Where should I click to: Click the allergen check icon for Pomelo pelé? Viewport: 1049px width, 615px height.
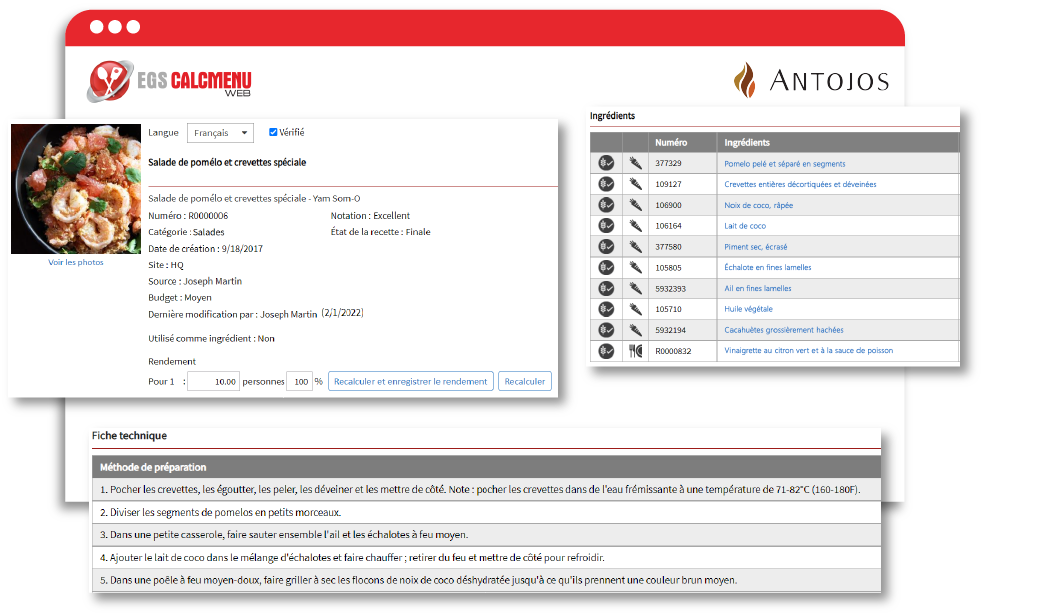coord(606,163)
